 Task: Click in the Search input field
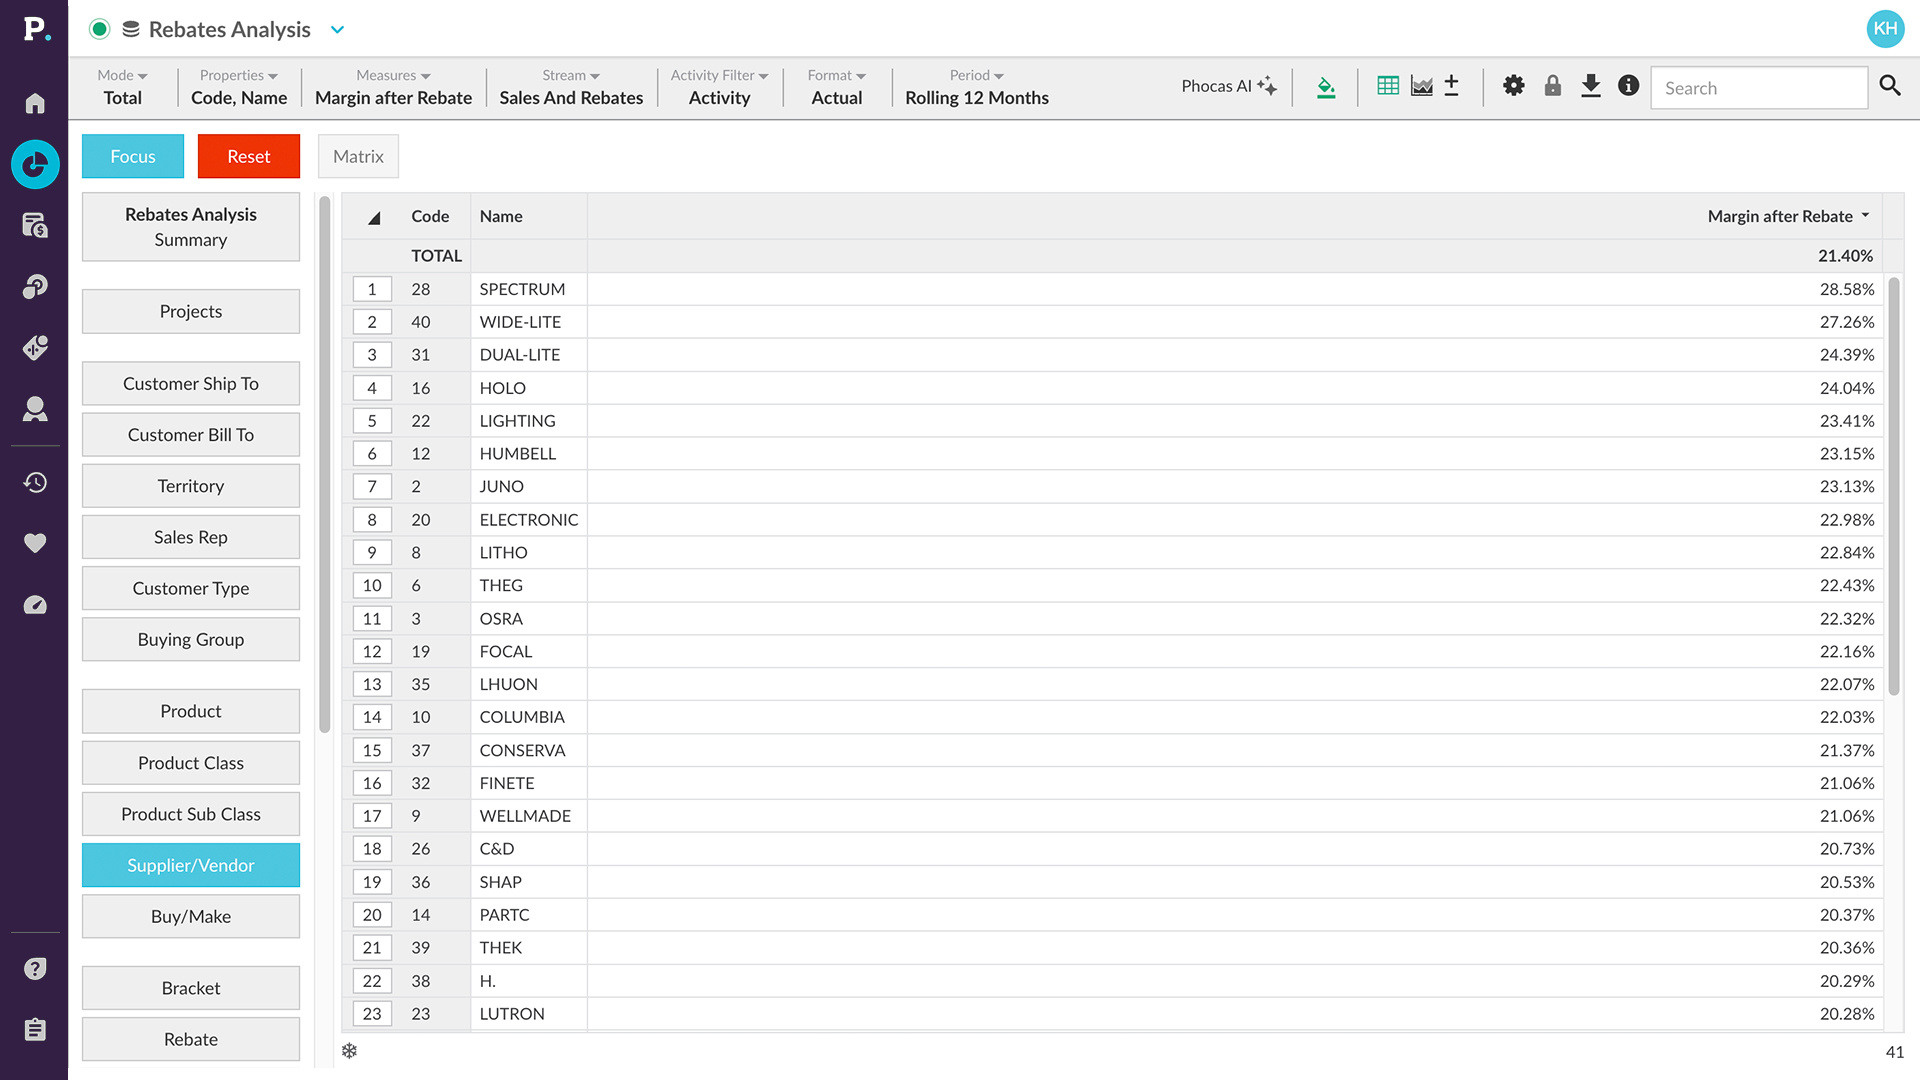tap(1757, 88)
